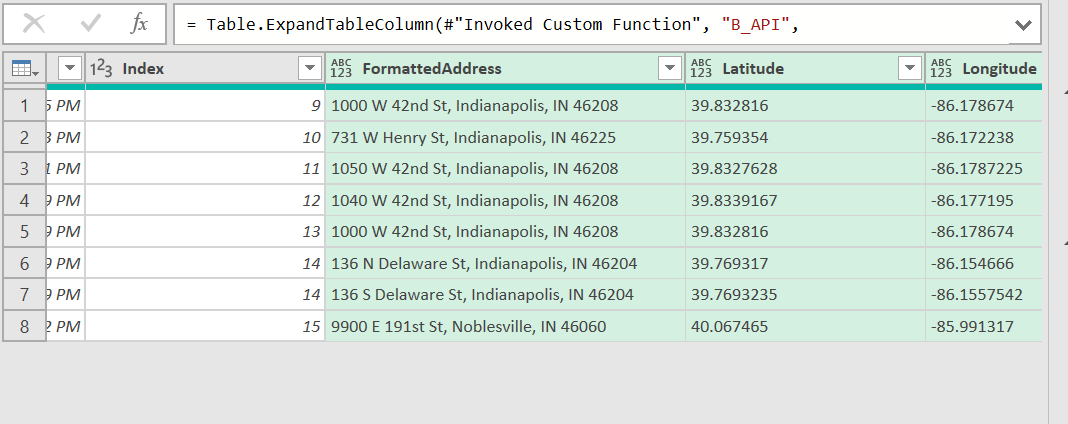Change data type icon of Latitude column

pyautogui.click(x=702, y=68)
